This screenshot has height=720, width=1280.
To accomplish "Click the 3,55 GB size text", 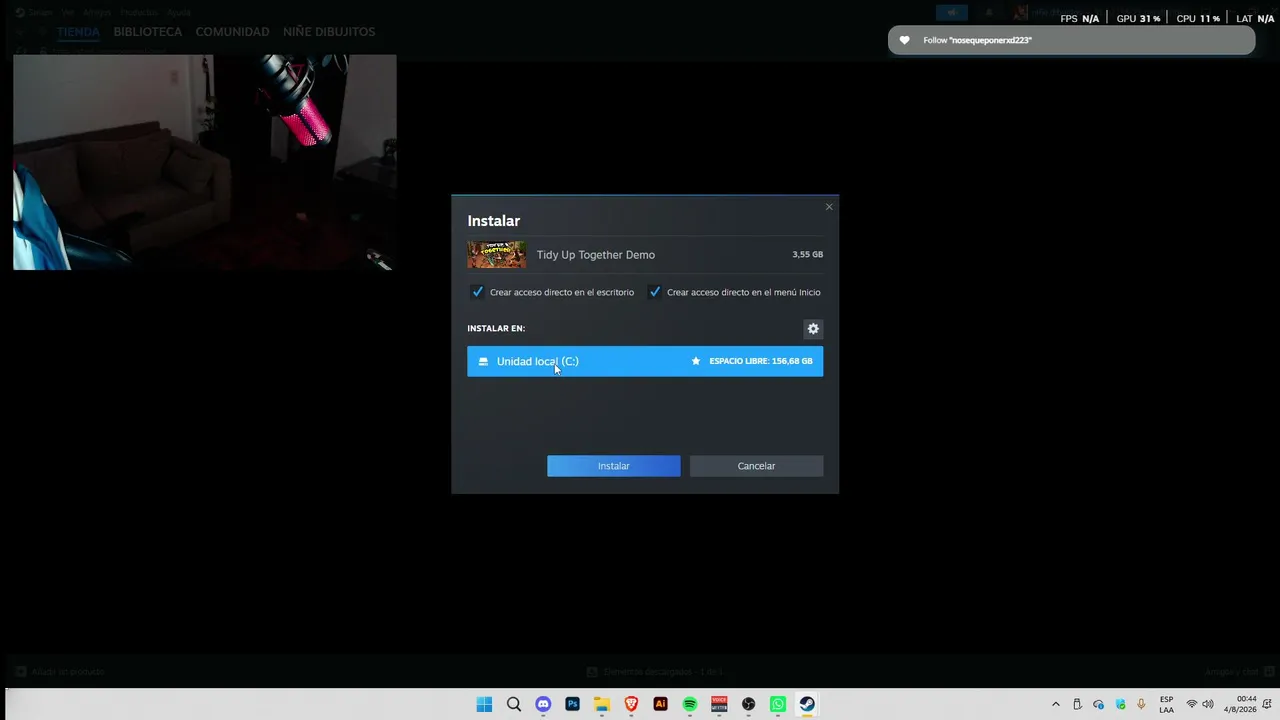I will point(807,255).
